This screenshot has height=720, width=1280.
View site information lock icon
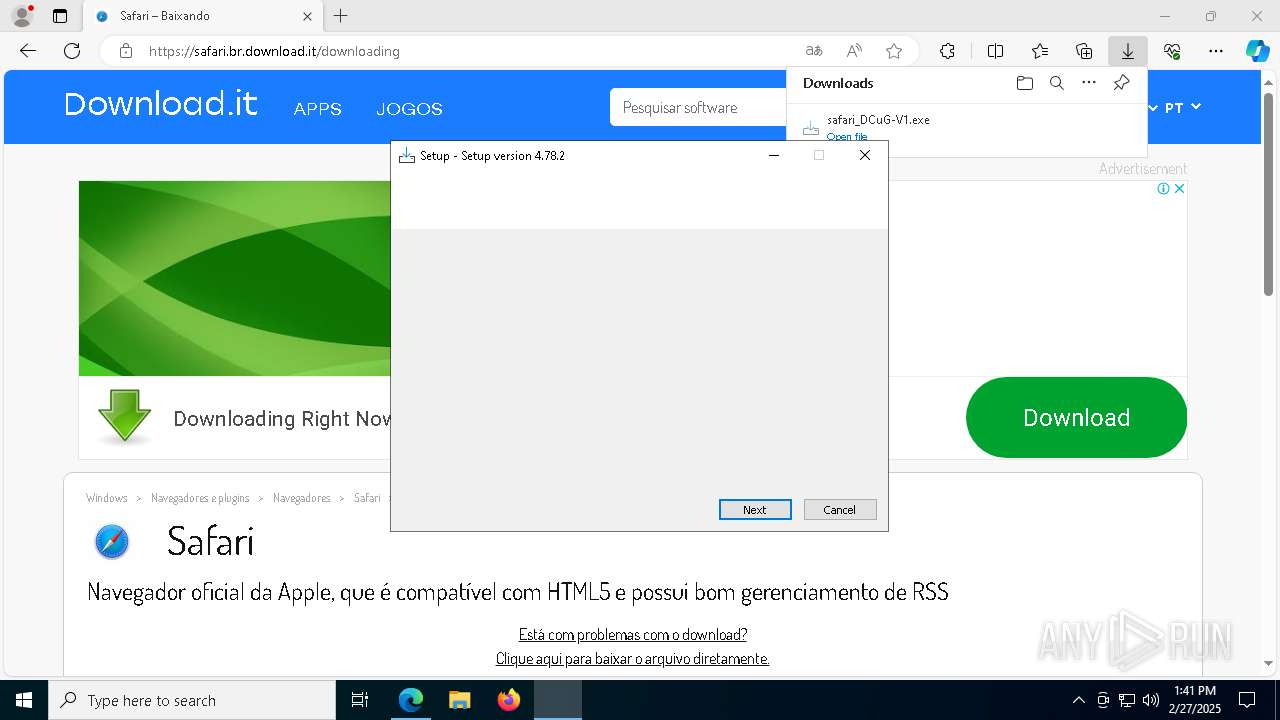pos(126,51)
